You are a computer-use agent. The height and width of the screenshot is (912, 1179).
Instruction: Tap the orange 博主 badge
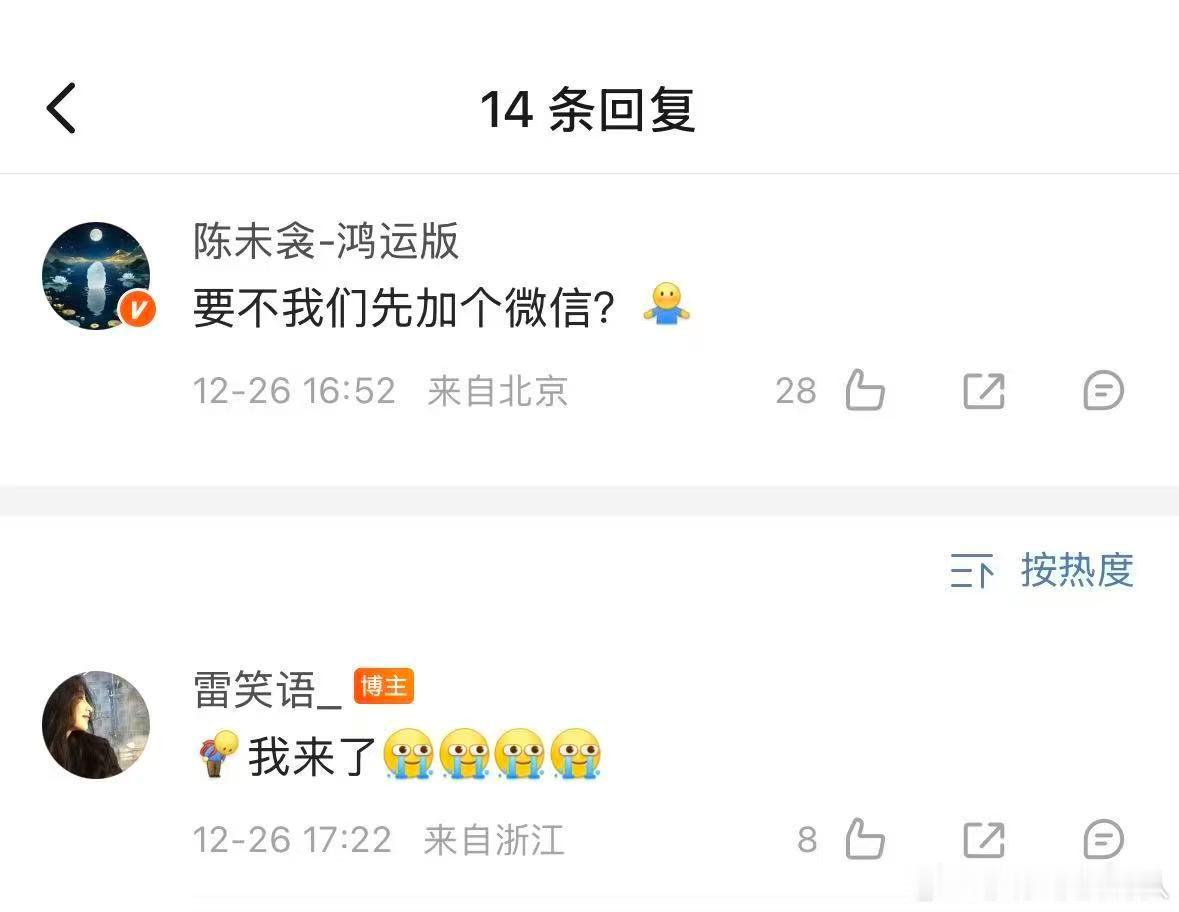(383, 686)
